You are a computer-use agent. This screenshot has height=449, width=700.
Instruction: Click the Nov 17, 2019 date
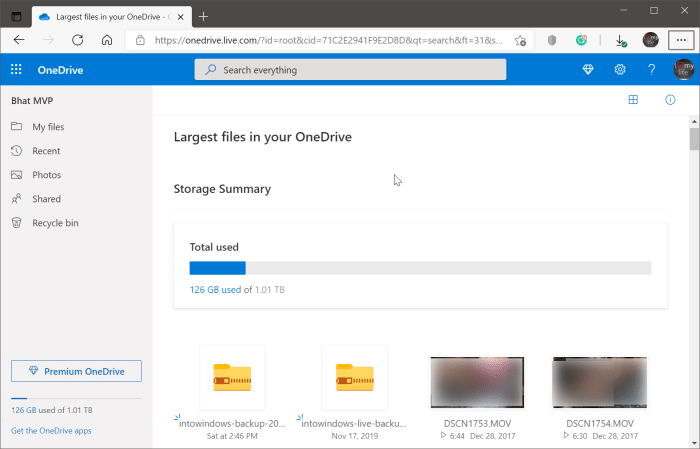click(x=355, y=436)
